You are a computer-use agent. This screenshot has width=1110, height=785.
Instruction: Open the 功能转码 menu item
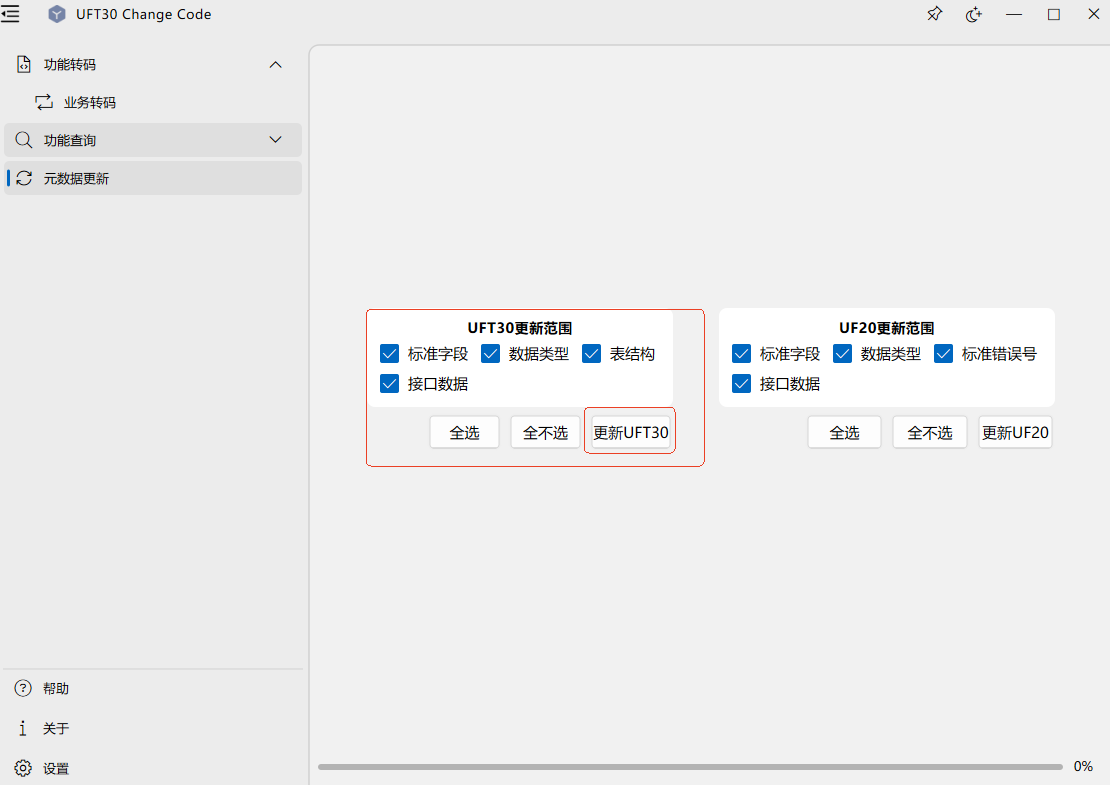pyautogui.click(x=153, y=64)
